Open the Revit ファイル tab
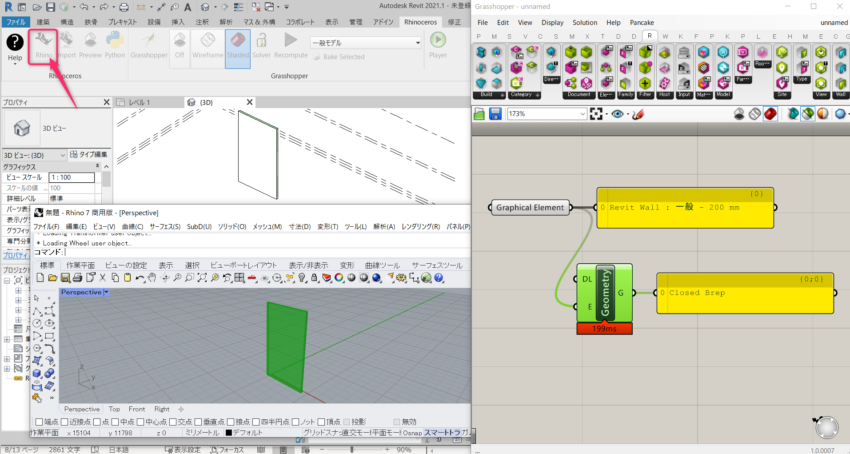The image size is (850, 454). (16, 22)
